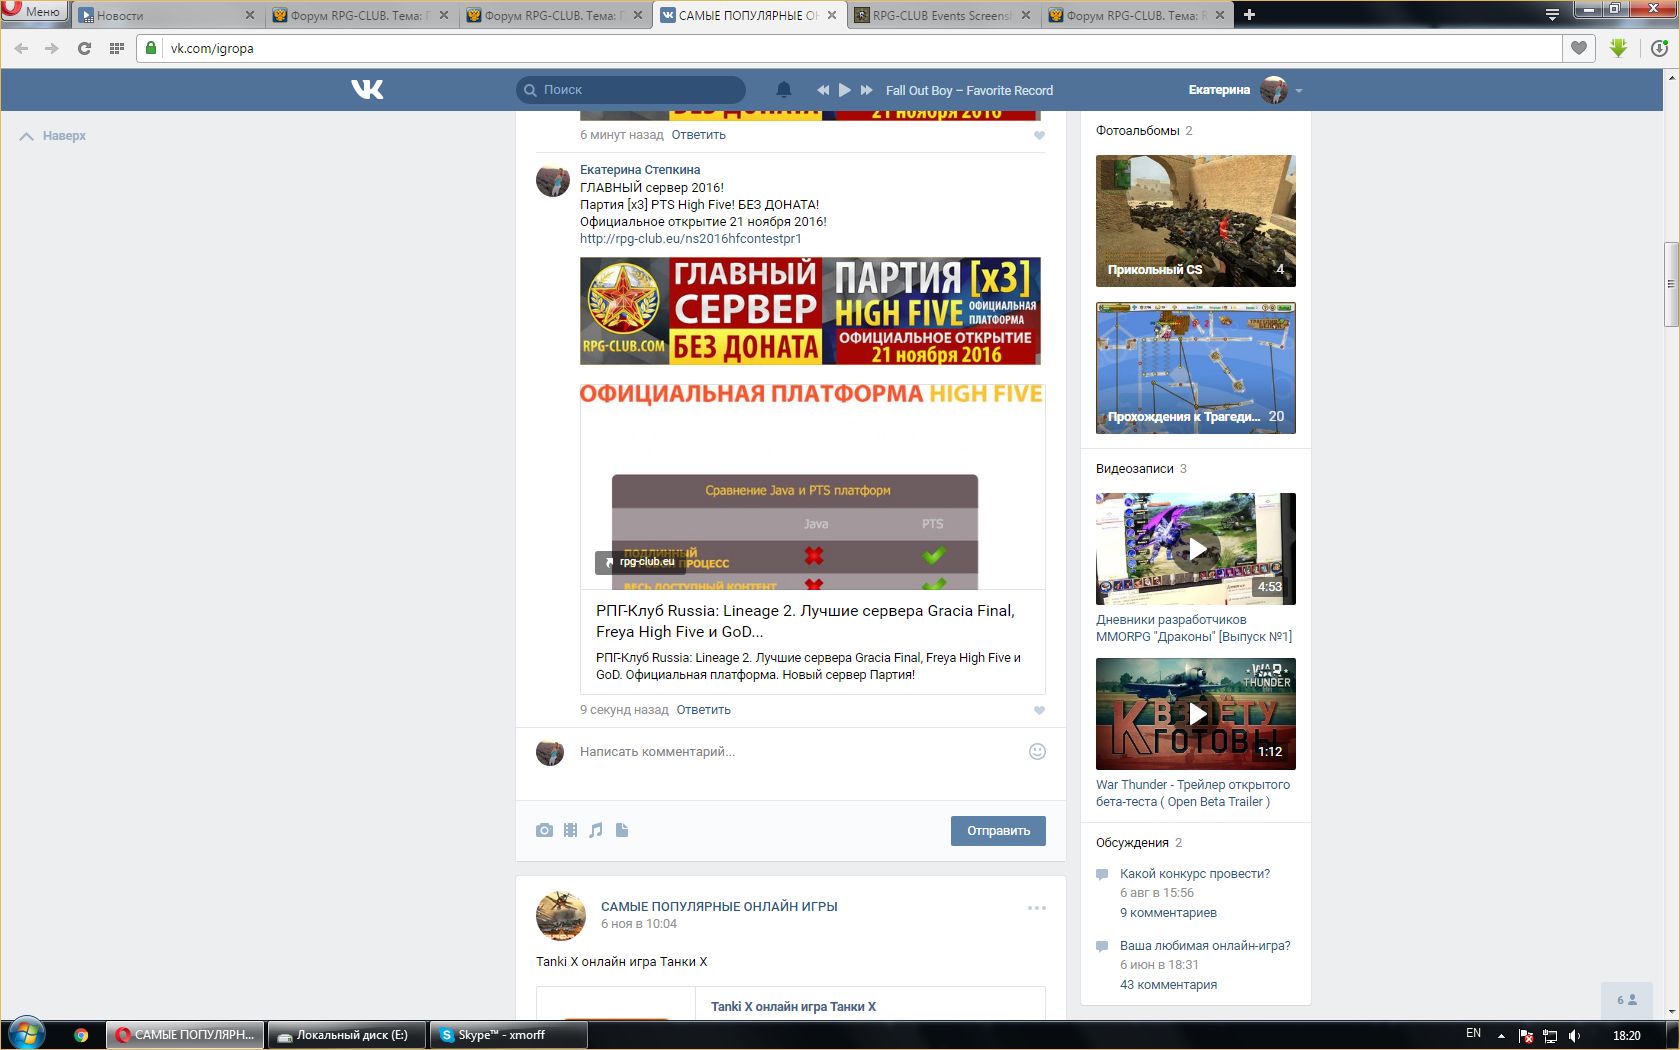Viewport: 1680px width, 1050px height.
Task: Open the Tanki X онлайн игра Танки X link
Action: click(x=793, y=1007)
